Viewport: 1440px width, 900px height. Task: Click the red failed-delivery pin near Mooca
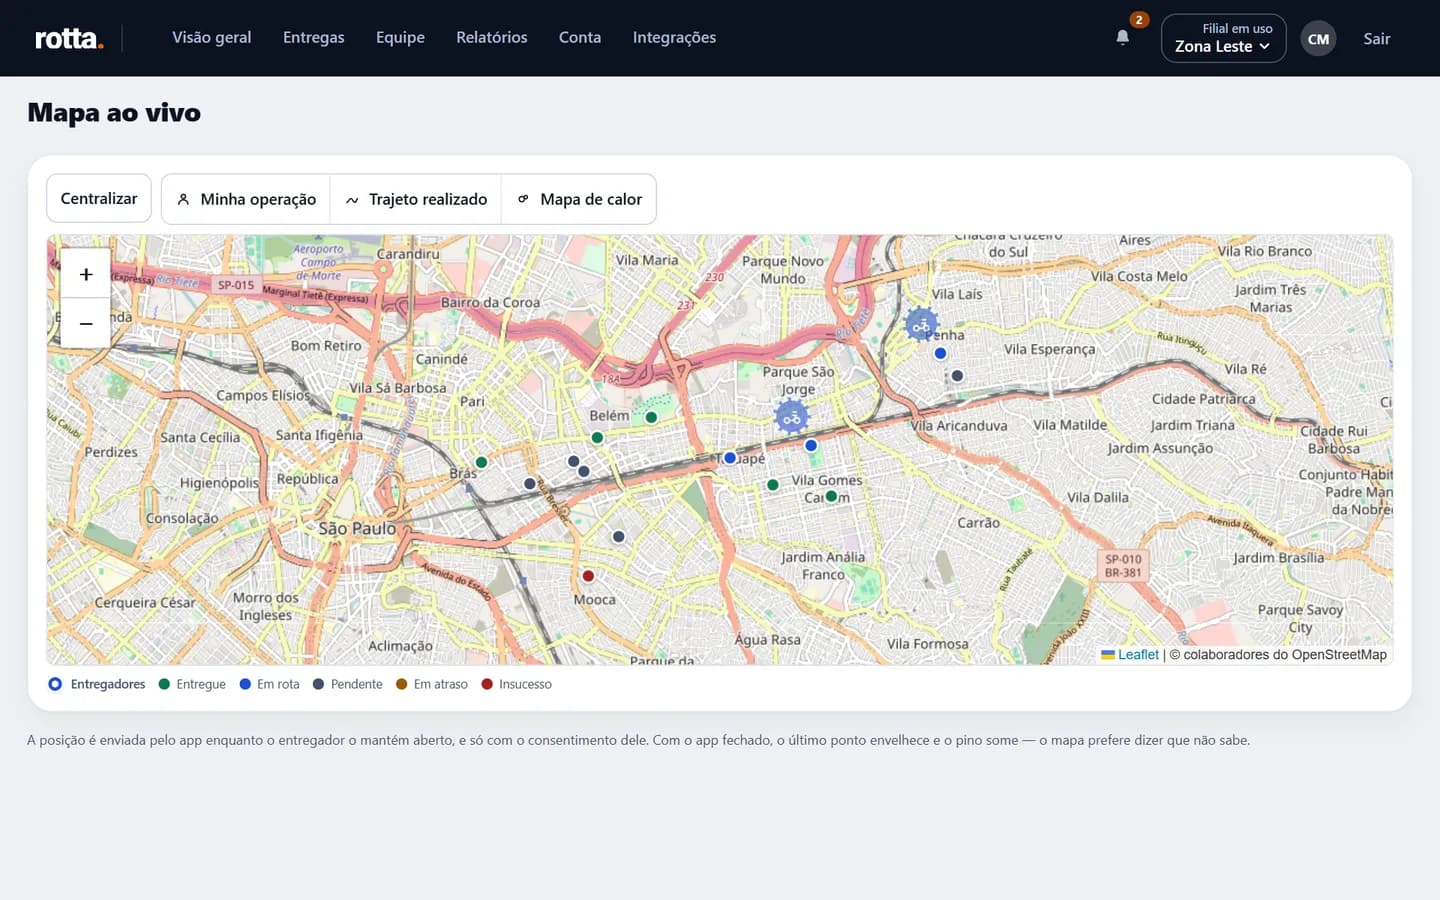(x=588, y=576)
